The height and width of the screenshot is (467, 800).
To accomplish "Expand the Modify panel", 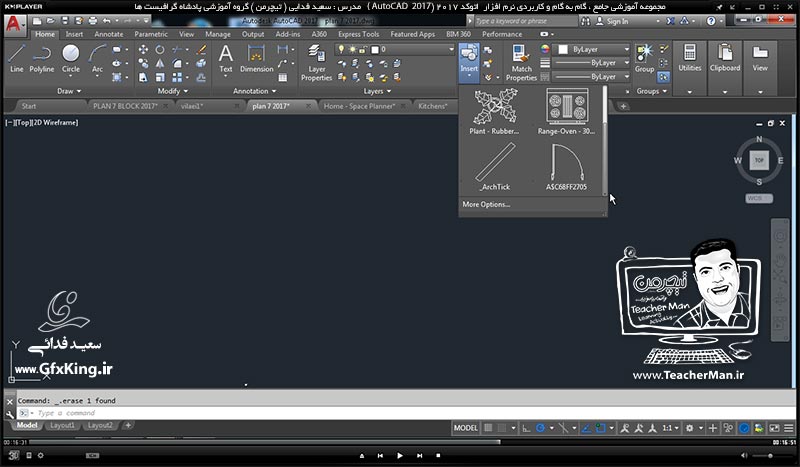I will click(x=172, y=91).
